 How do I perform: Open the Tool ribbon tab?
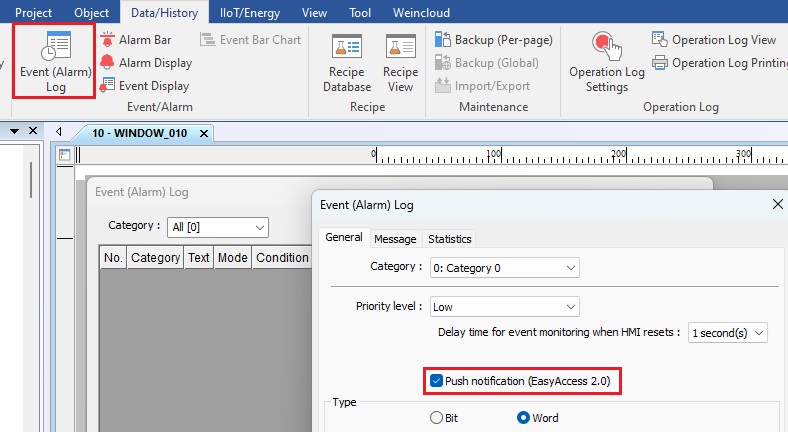(x=360, y=13)
